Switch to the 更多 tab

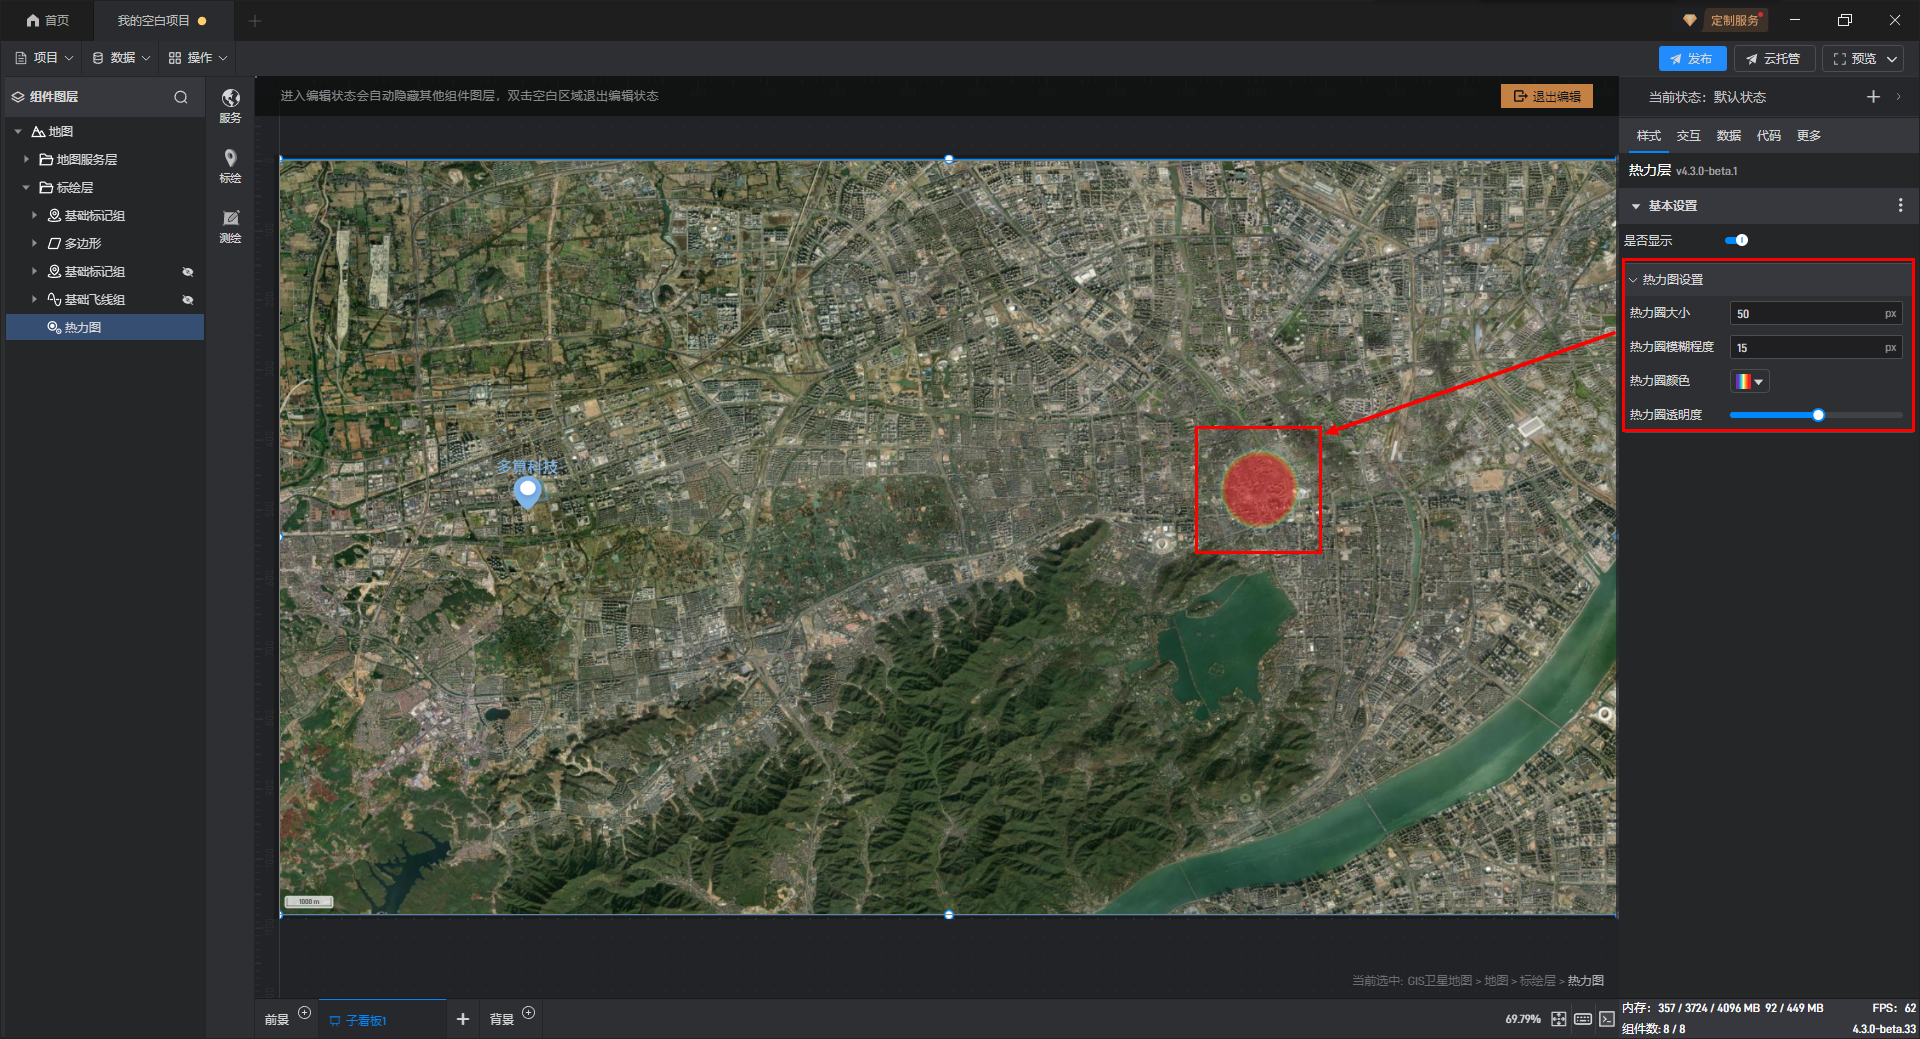pos(1808,136)
